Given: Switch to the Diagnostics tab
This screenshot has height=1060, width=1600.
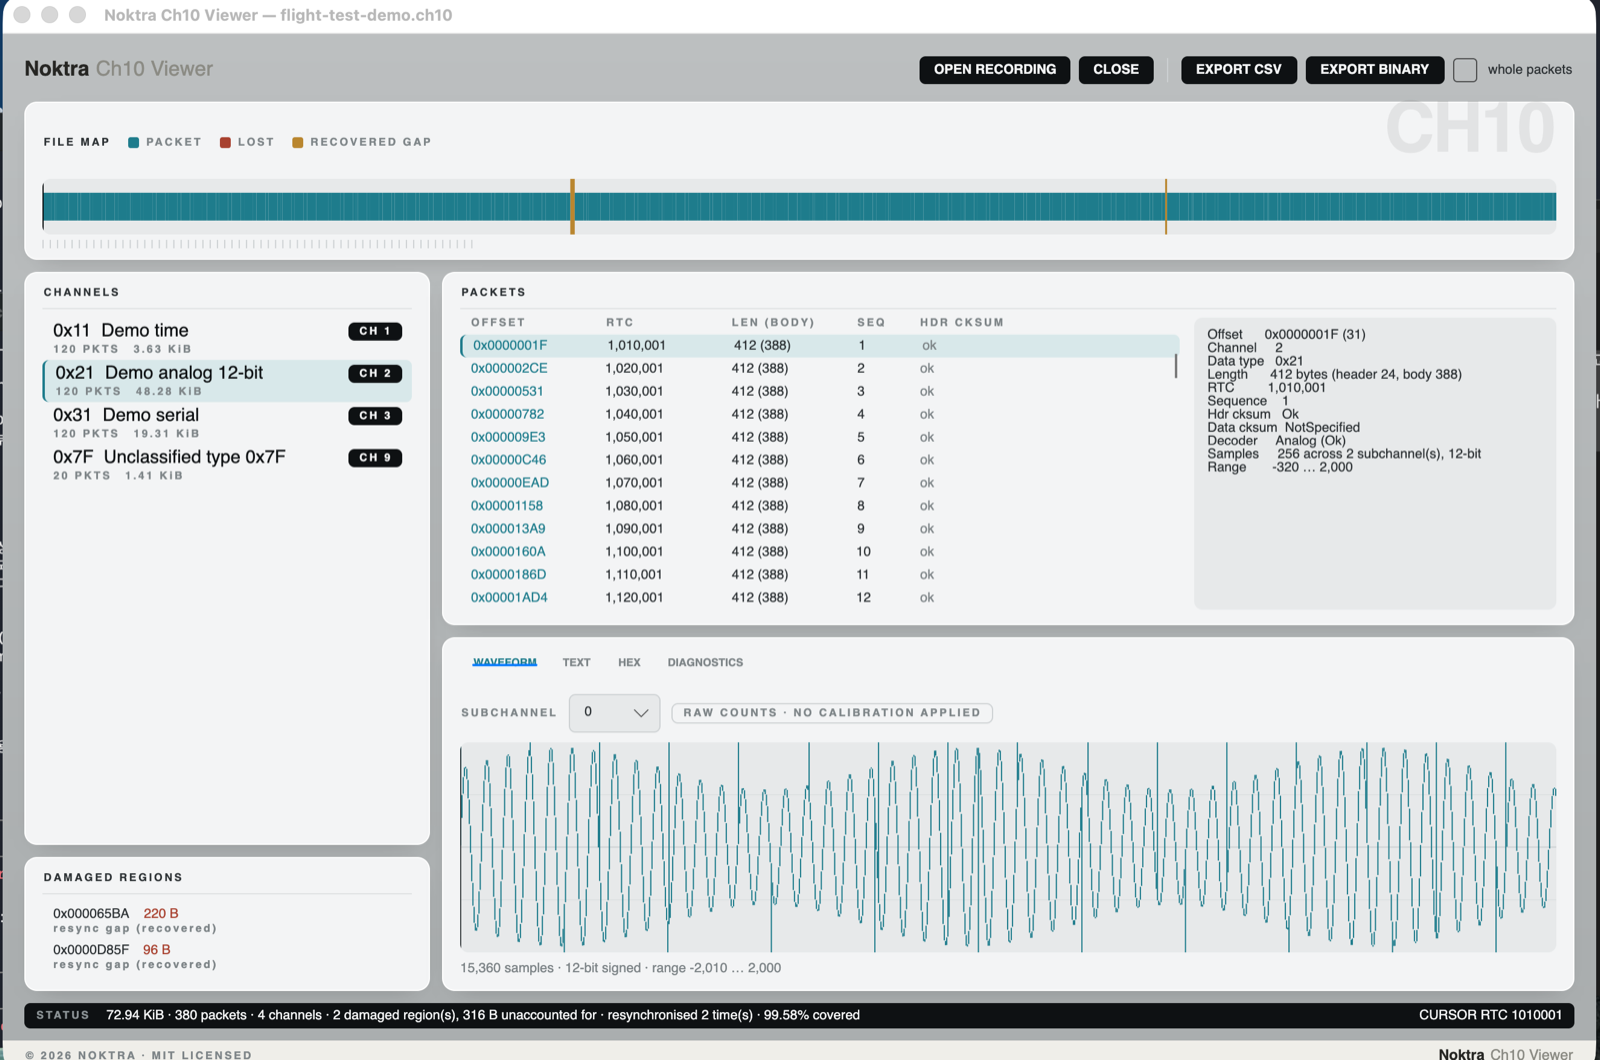Looking at the screenshot, I should pos(705,662).
